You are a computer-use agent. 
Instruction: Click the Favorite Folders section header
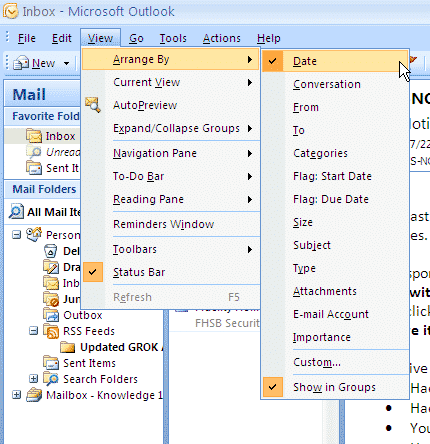point(43,116)
